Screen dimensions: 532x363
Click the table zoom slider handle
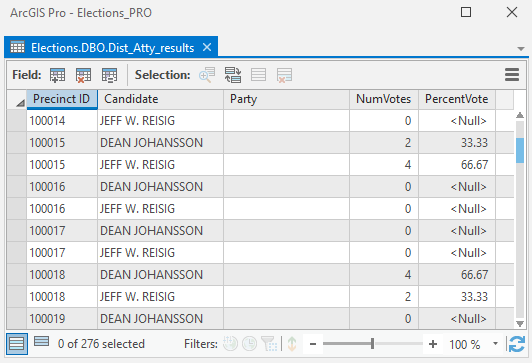[372, 344]
